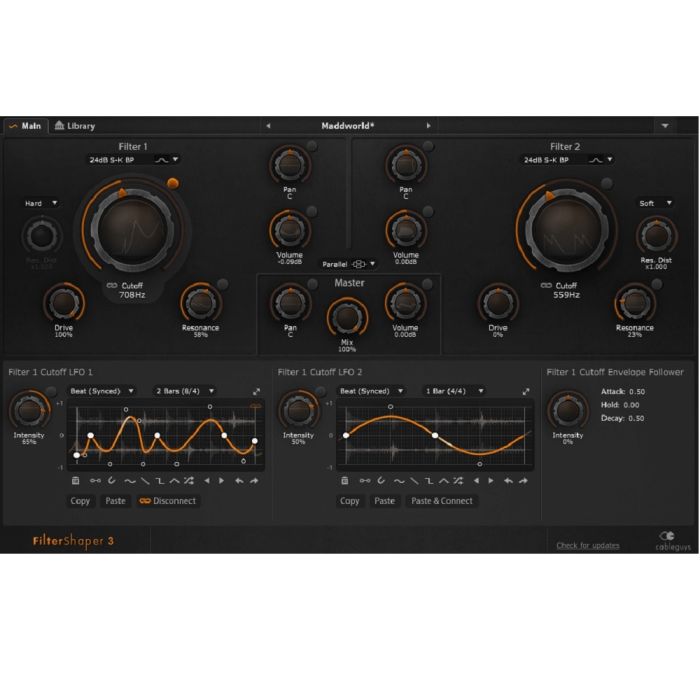This screenshot has height=700, width=700.
Task: Apply ramp-down line preset to LFO 2
Action: tap(415, 481)
